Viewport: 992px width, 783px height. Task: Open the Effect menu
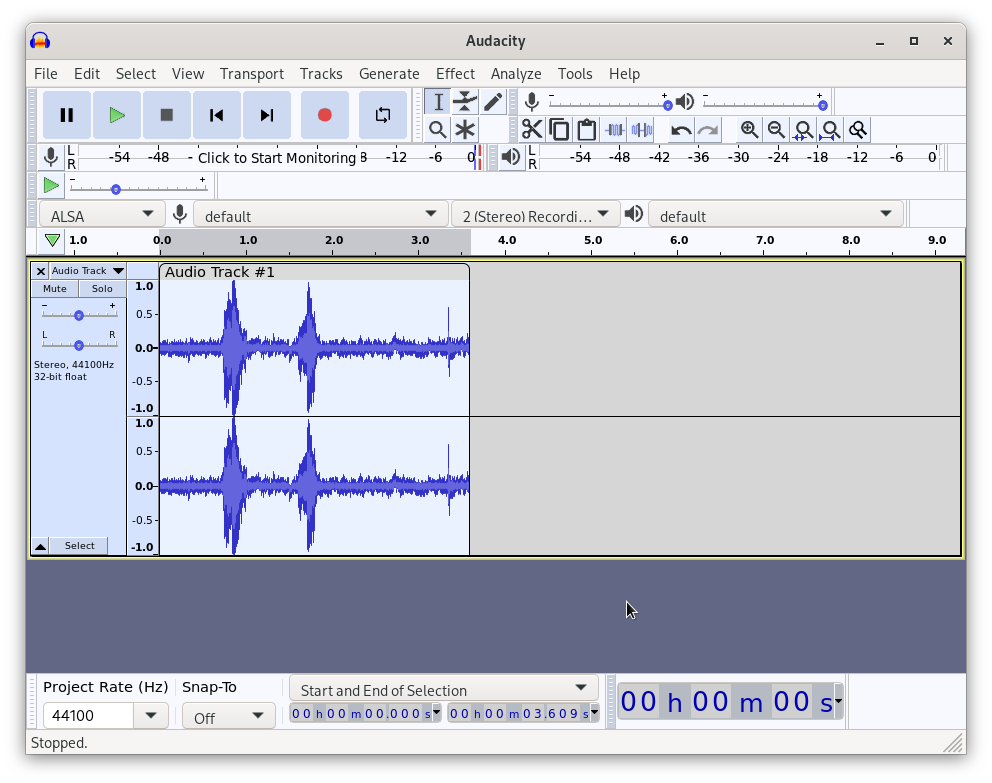[455, 73]
